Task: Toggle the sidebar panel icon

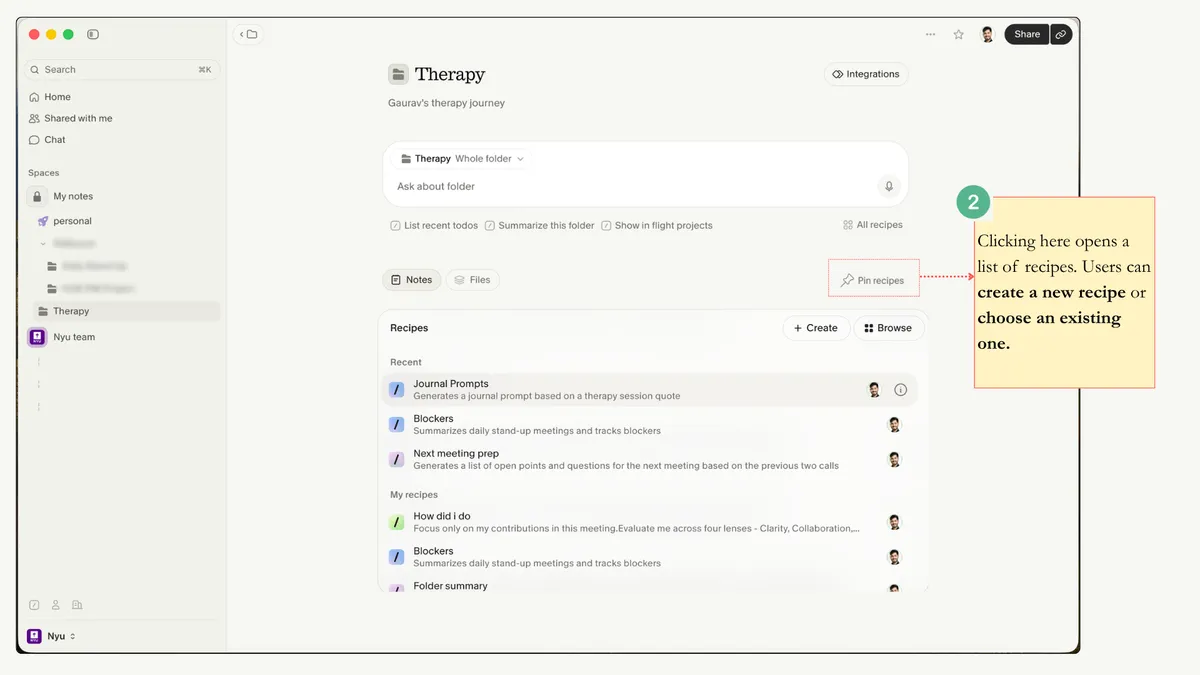Action: click(93, 34)
